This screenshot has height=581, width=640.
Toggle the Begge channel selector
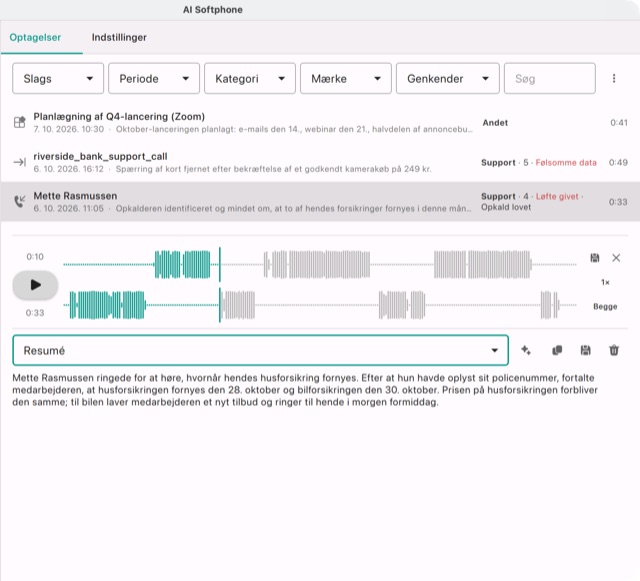[605, 306]
